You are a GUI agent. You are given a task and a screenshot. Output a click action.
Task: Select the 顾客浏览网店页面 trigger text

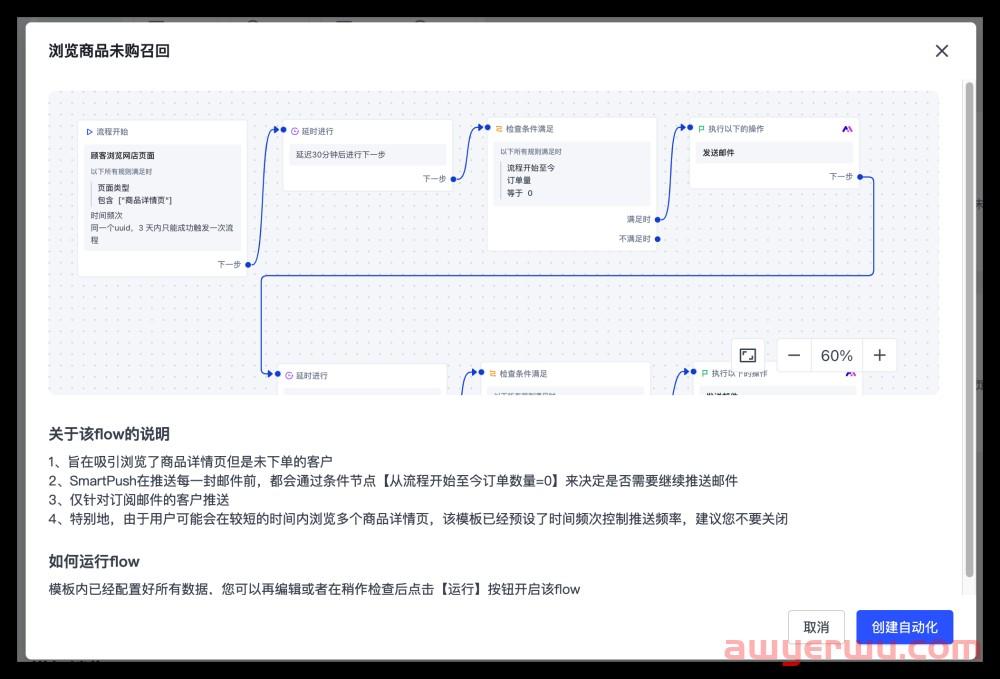pyautogui.click(x=122, y=156)
